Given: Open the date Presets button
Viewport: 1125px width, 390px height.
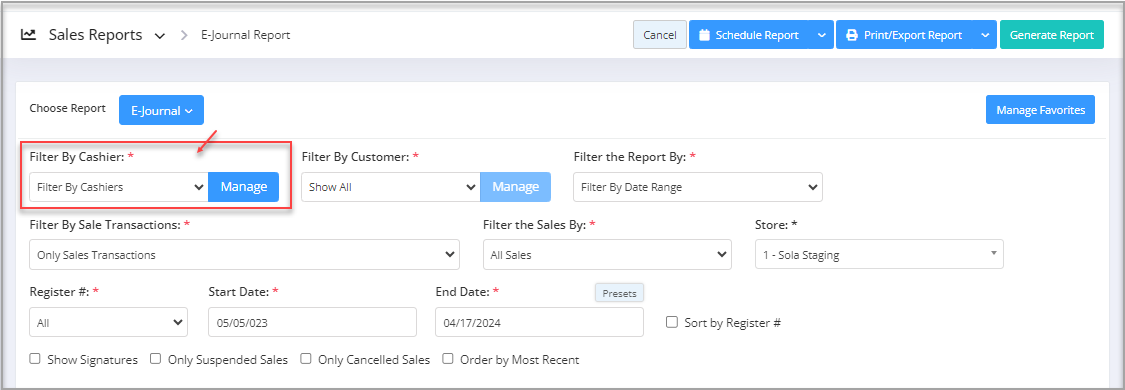Looking at the screenshot, I should [x=619, y=292].
